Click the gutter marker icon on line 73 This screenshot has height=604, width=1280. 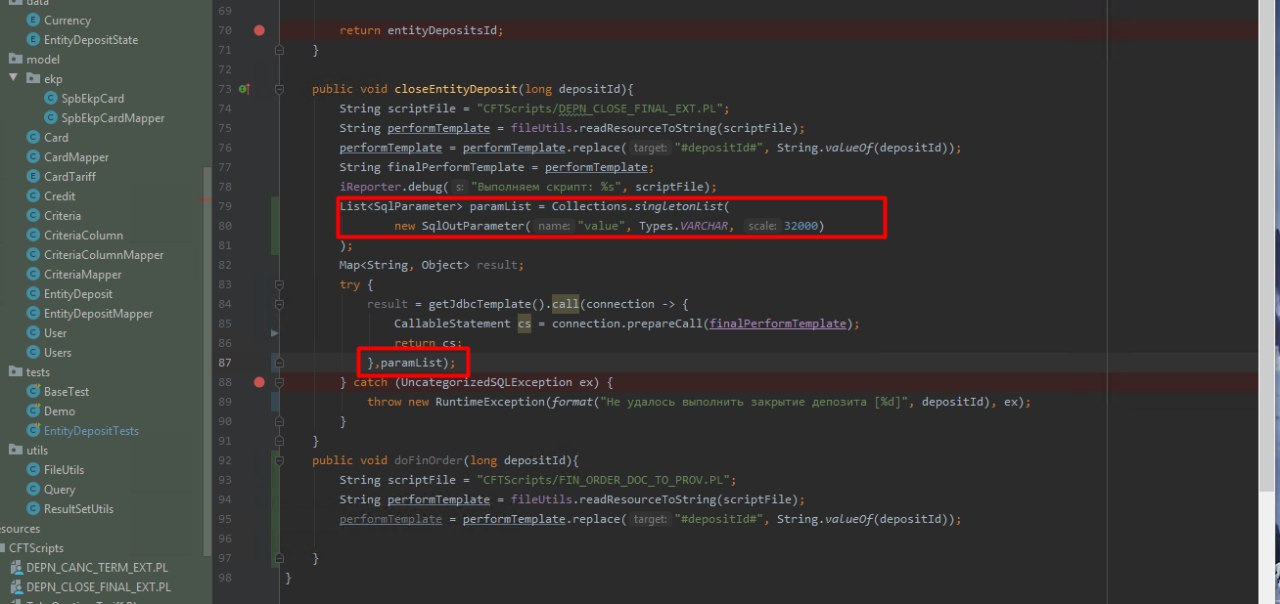tap(244, 89)
